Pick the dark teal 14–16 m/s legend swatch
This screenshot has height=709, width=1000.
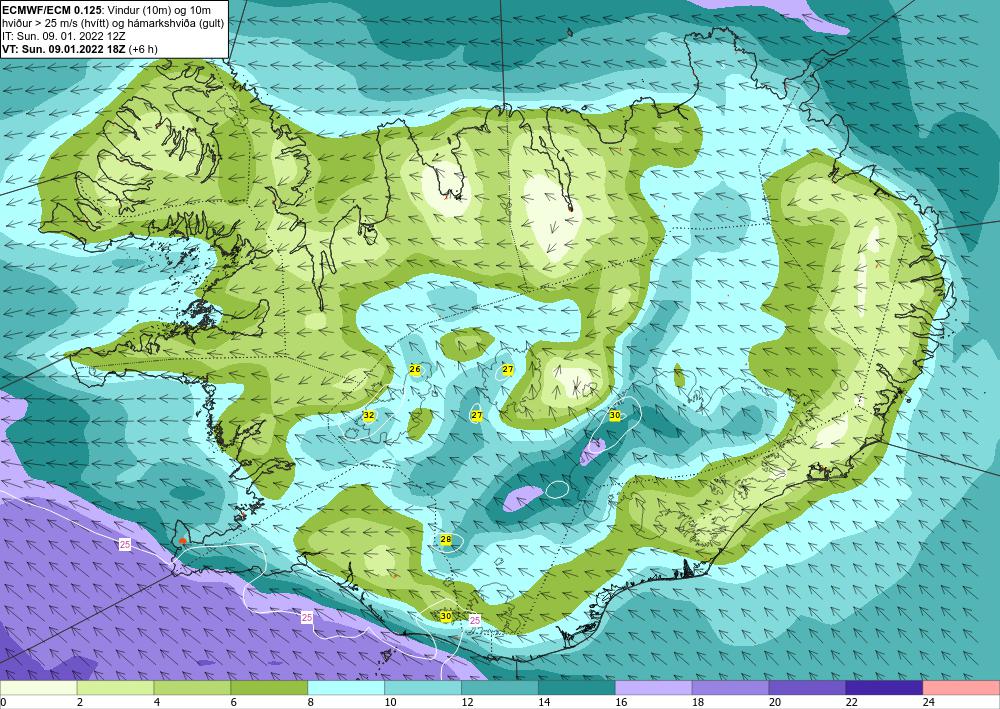coord(577,688)
